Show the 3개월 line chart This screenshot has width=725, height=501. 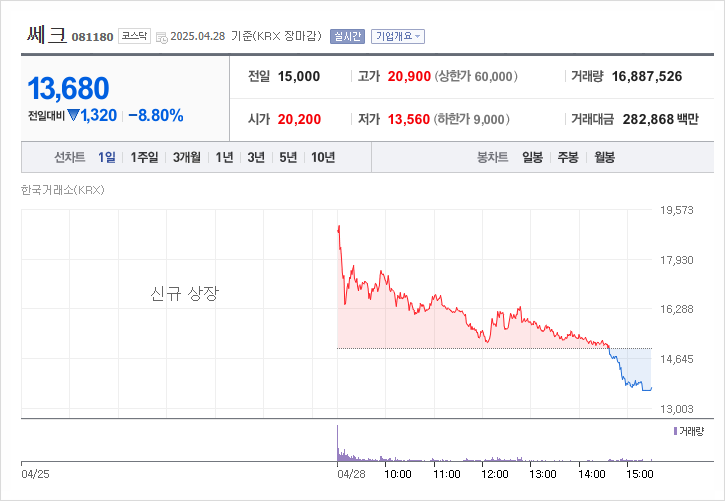187,157
